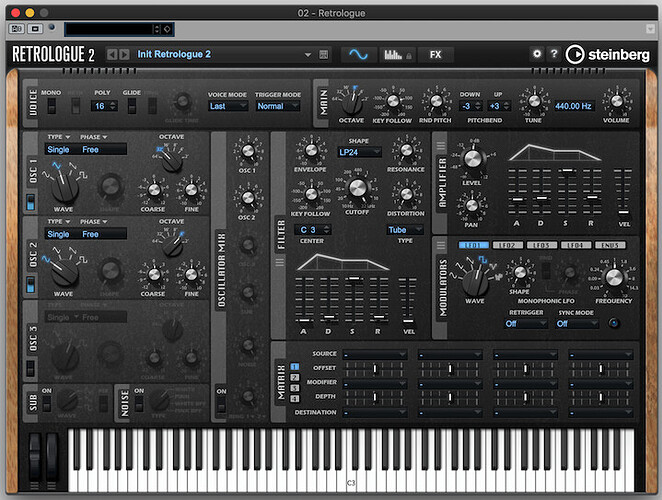Viewport: 662px width, 500px height.
Task: Open the first Matrix Destination dropdown
Action: click(375, 412)
